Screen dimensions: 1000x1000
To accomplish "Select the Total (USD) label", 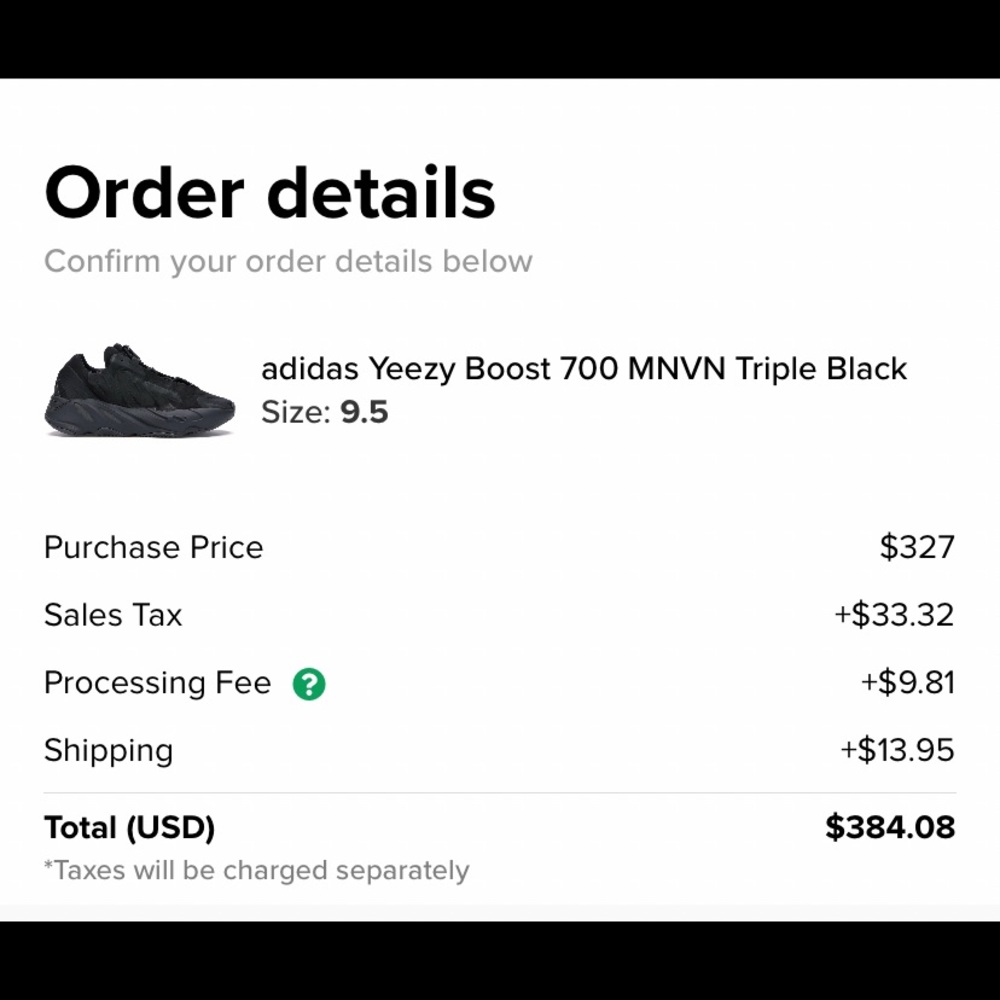I will tap(130, 827).
